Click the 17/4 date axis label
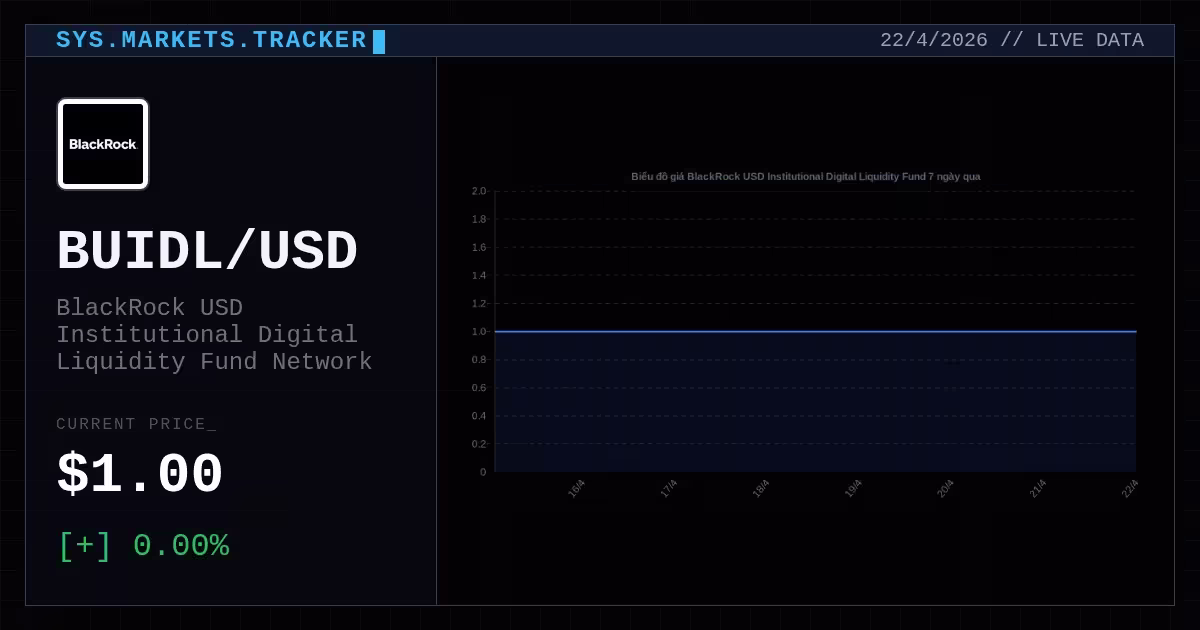The width and height of the screenshot is (1200, 630). tap(669, 488)
